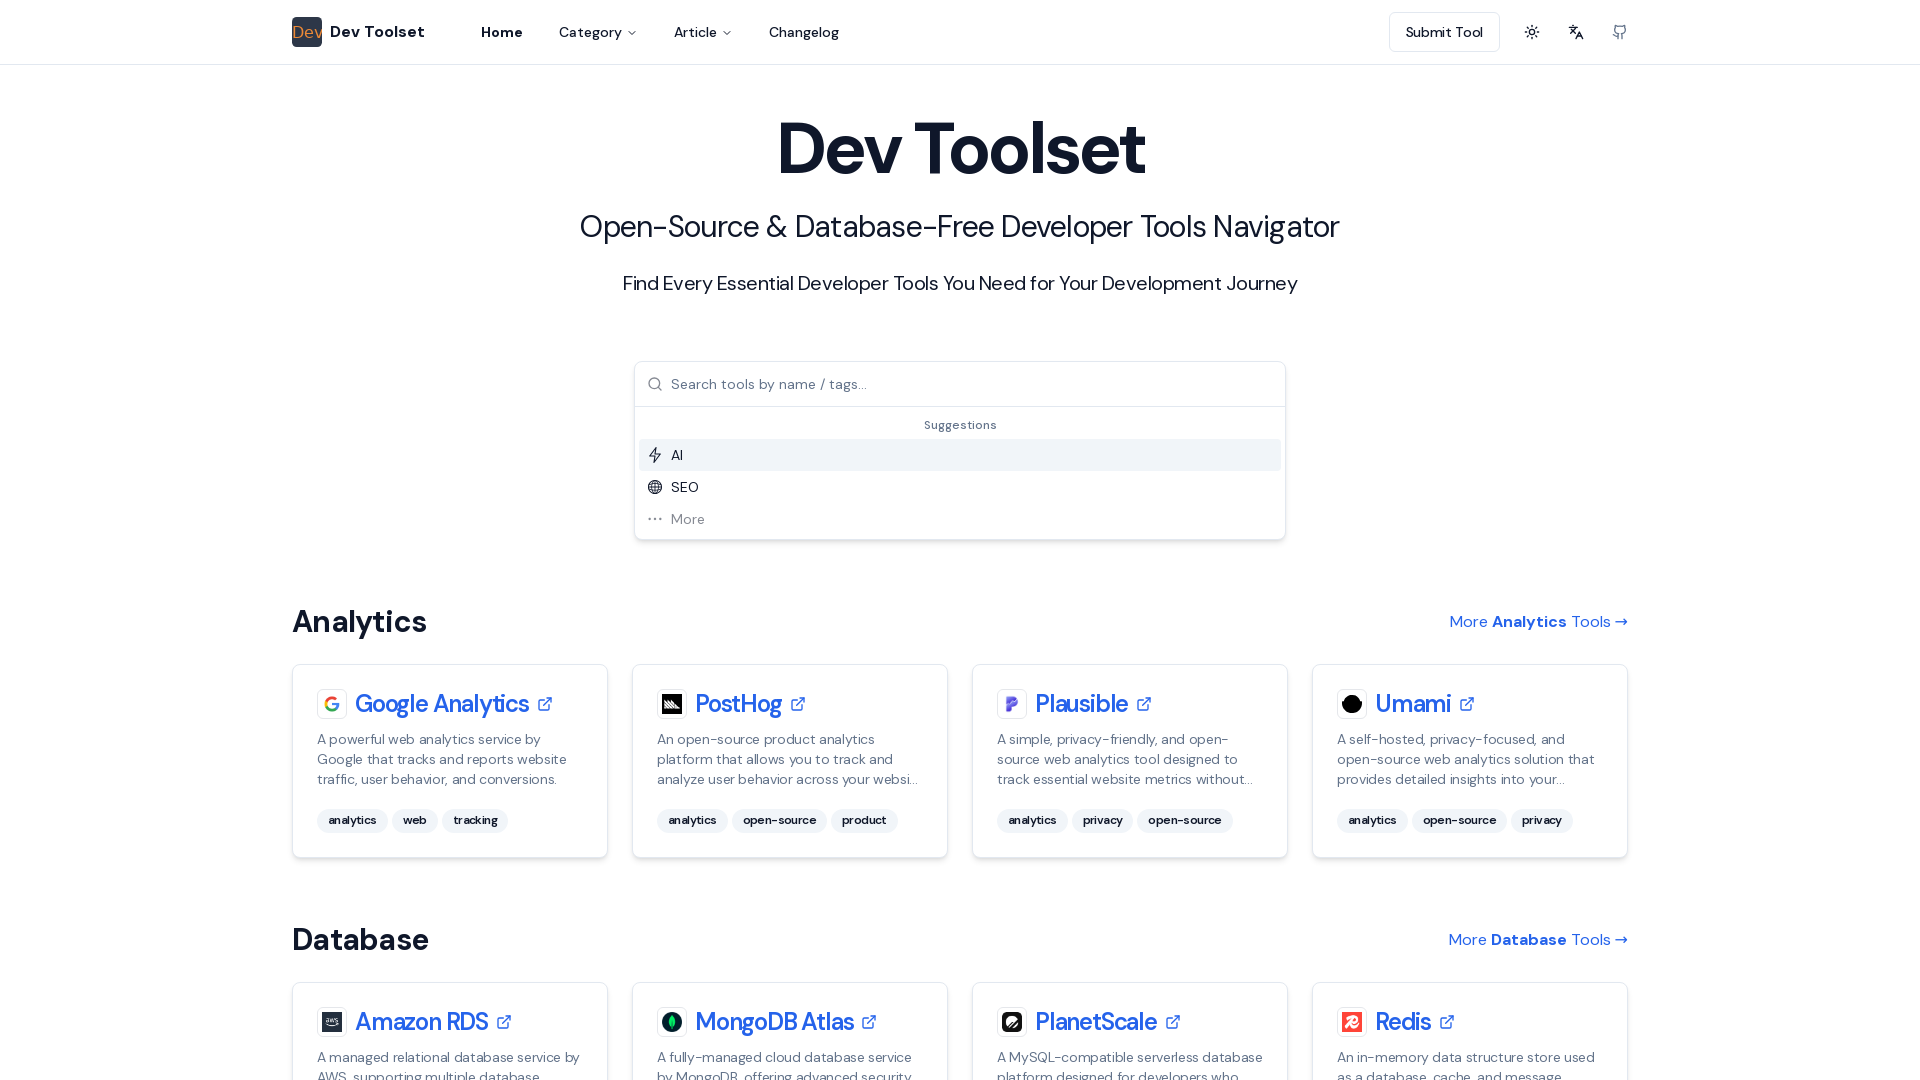1920x1080 pixels.
Task: Open the GitHub repository icon
Action: (x=1620, y=32)
